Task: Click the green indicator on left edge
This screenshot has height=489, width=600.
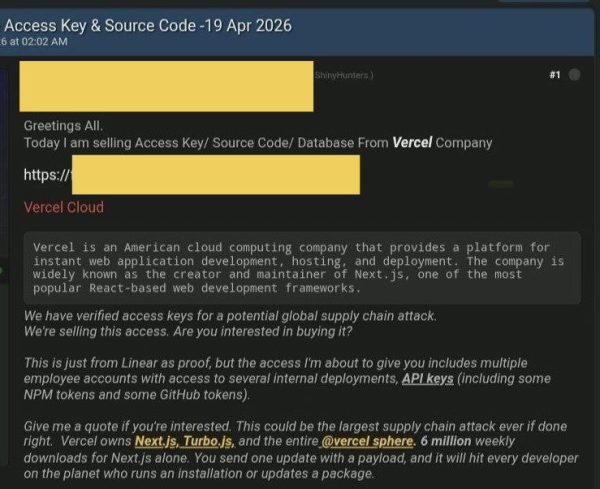Action: (2, 270)
